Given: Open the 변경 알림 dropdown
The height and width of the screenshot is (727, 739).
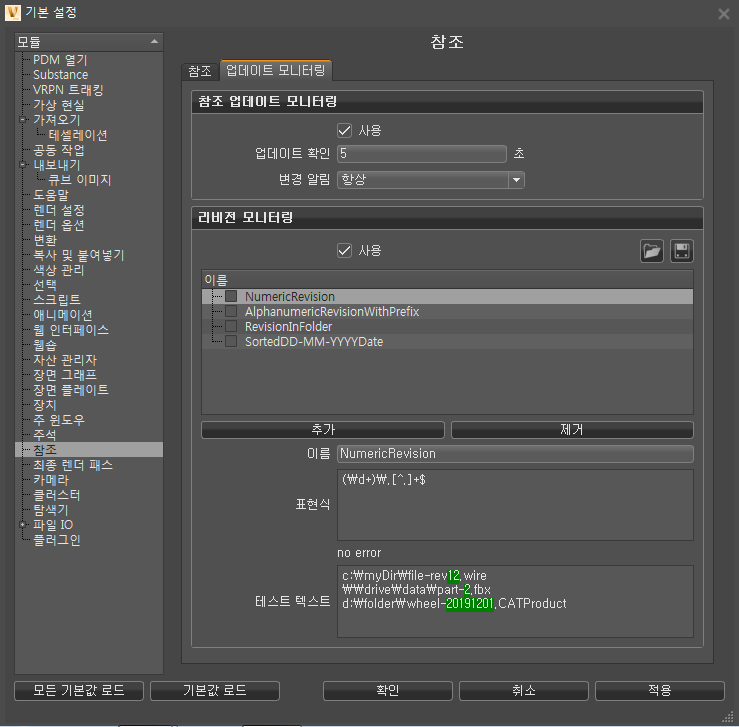Looking at the screenshot, I should pyautogui.click(x=431, y=180).
